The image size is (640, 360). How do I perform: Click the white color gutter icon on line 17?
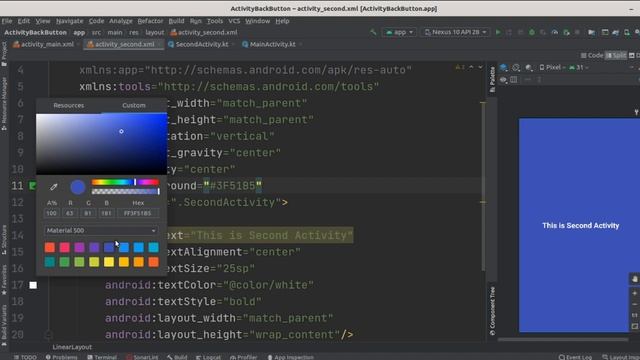(33, 285)
